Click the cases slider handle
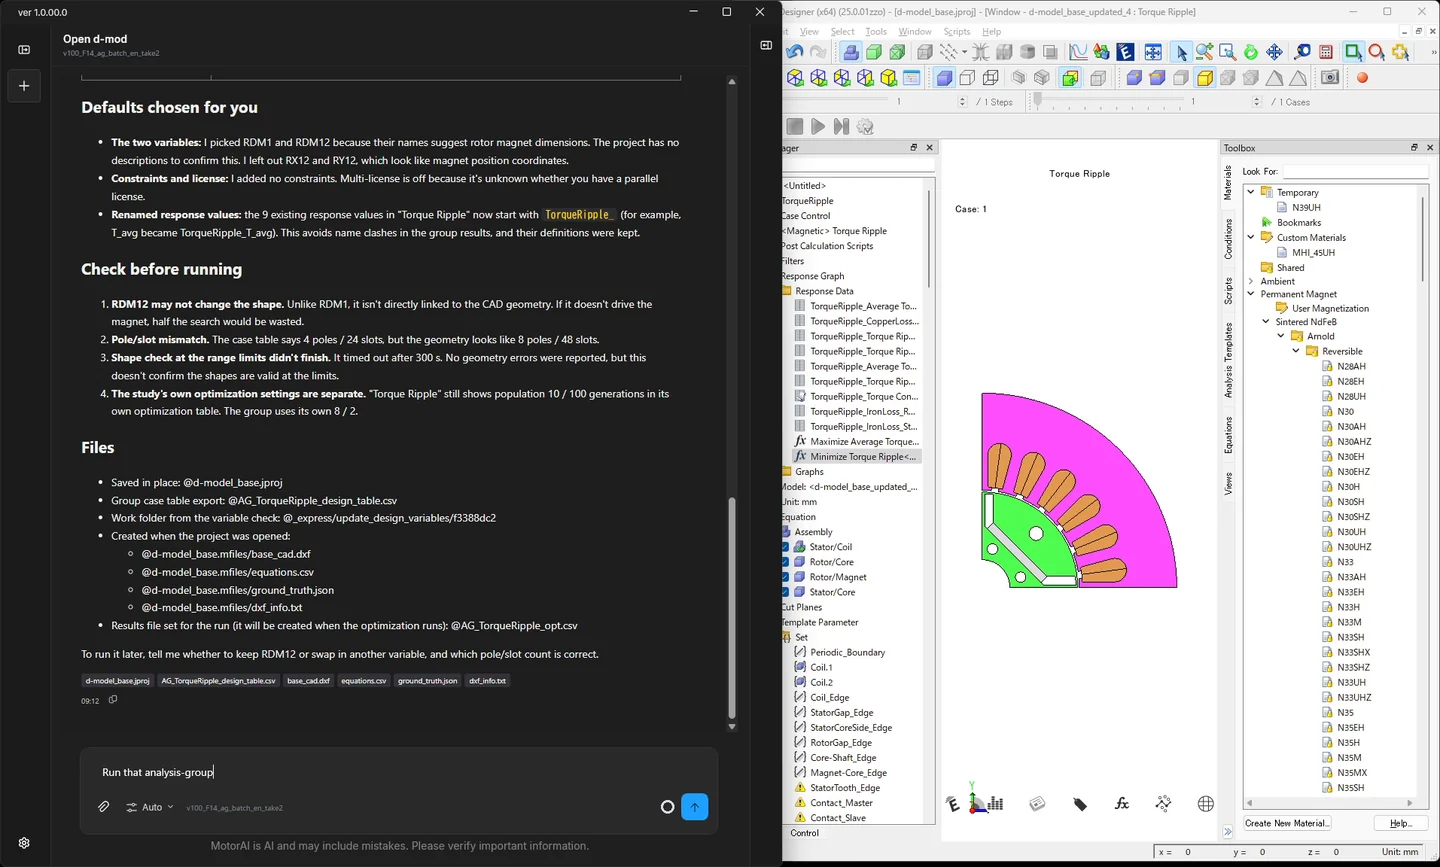 pyautogui.click(x=1037, y=101)
